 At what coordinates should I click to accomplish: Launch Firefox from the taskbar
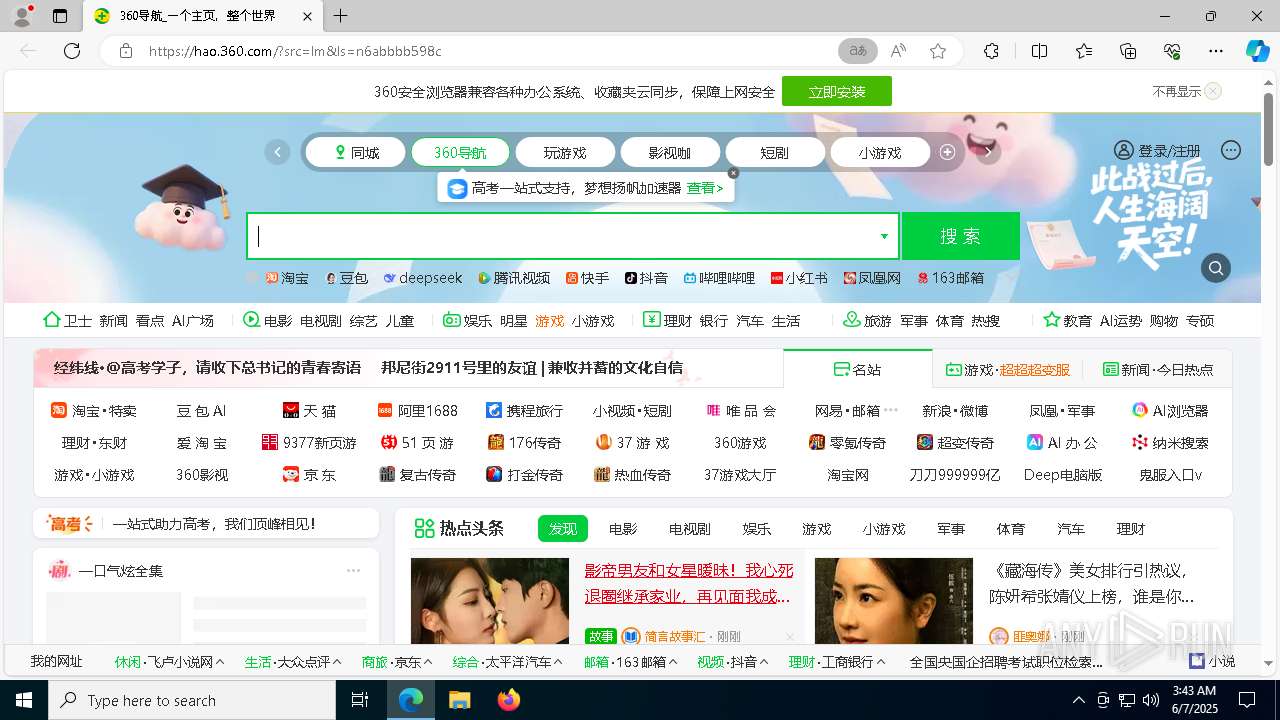509,700
